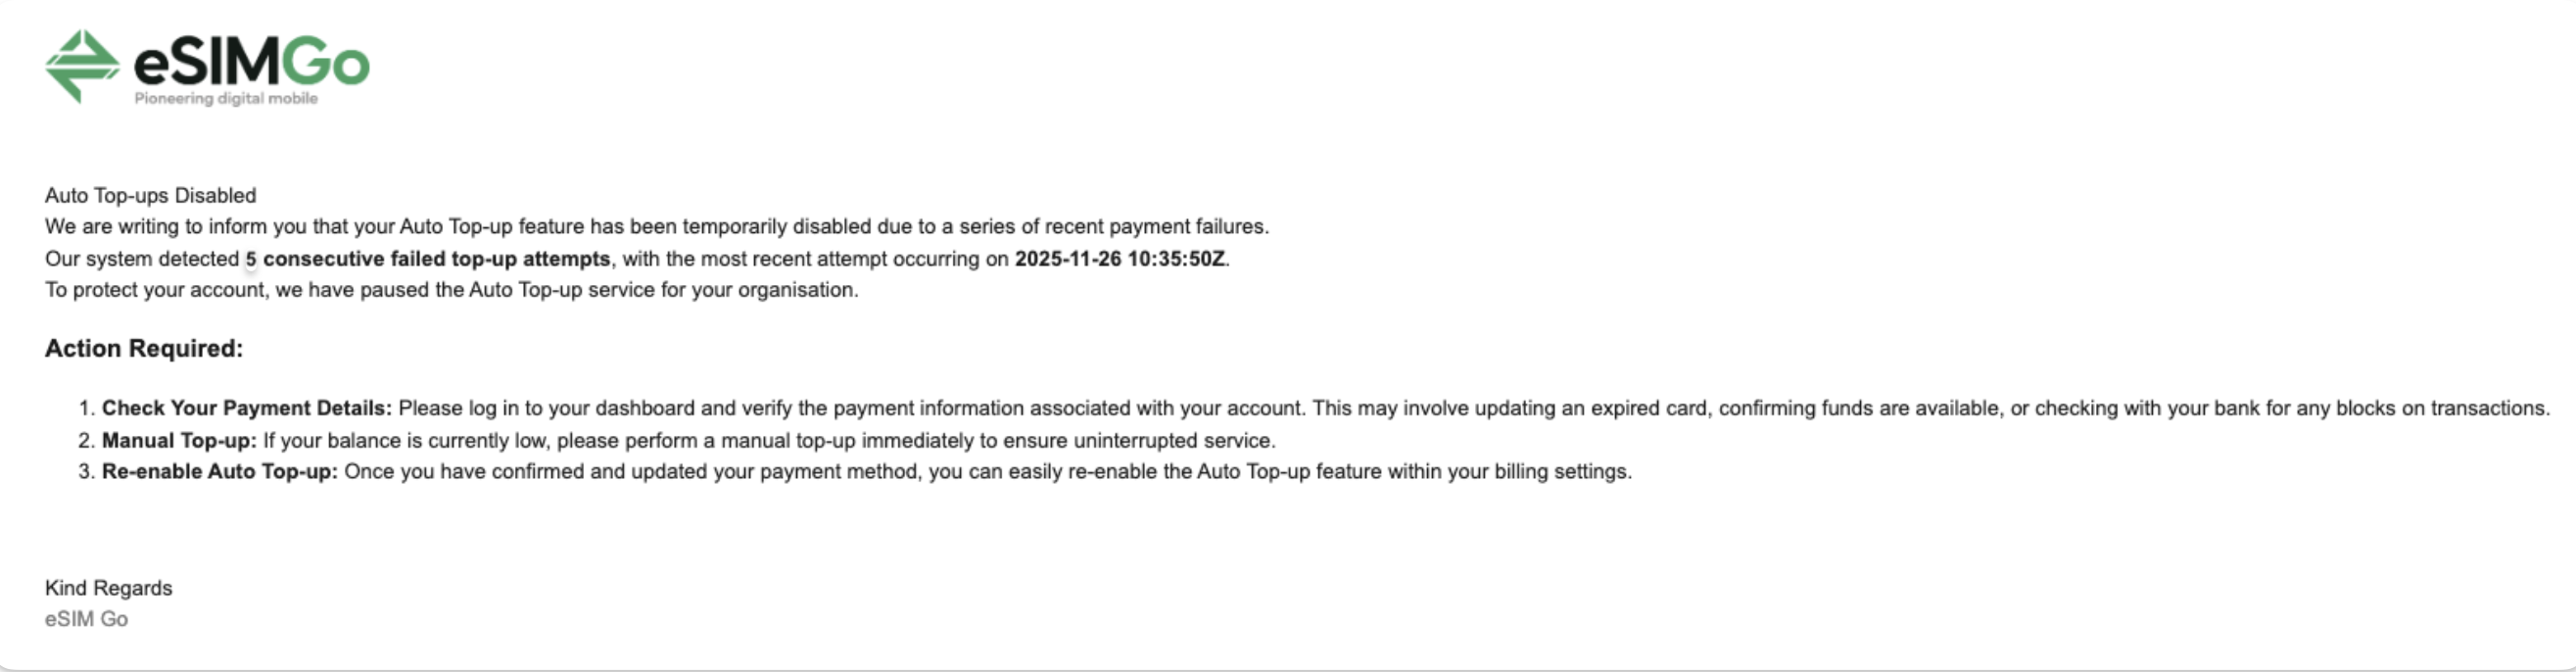Screen dimensions: 2576x672
Task: Click the bold "5 consecutive failed top-up attempts" text
Action: coord(428,259)
